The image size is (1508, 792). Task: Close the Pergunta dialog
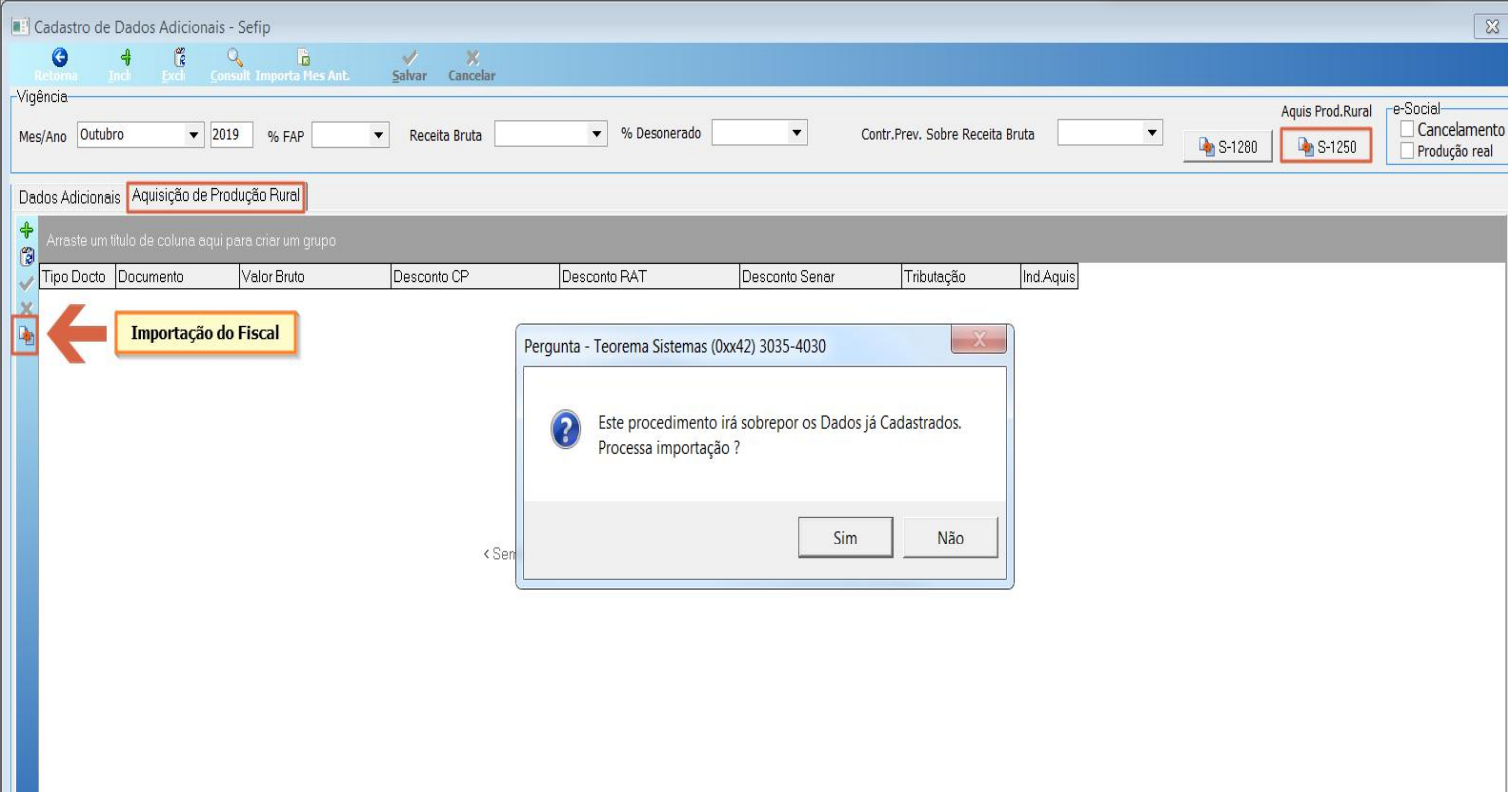[977, 340]
